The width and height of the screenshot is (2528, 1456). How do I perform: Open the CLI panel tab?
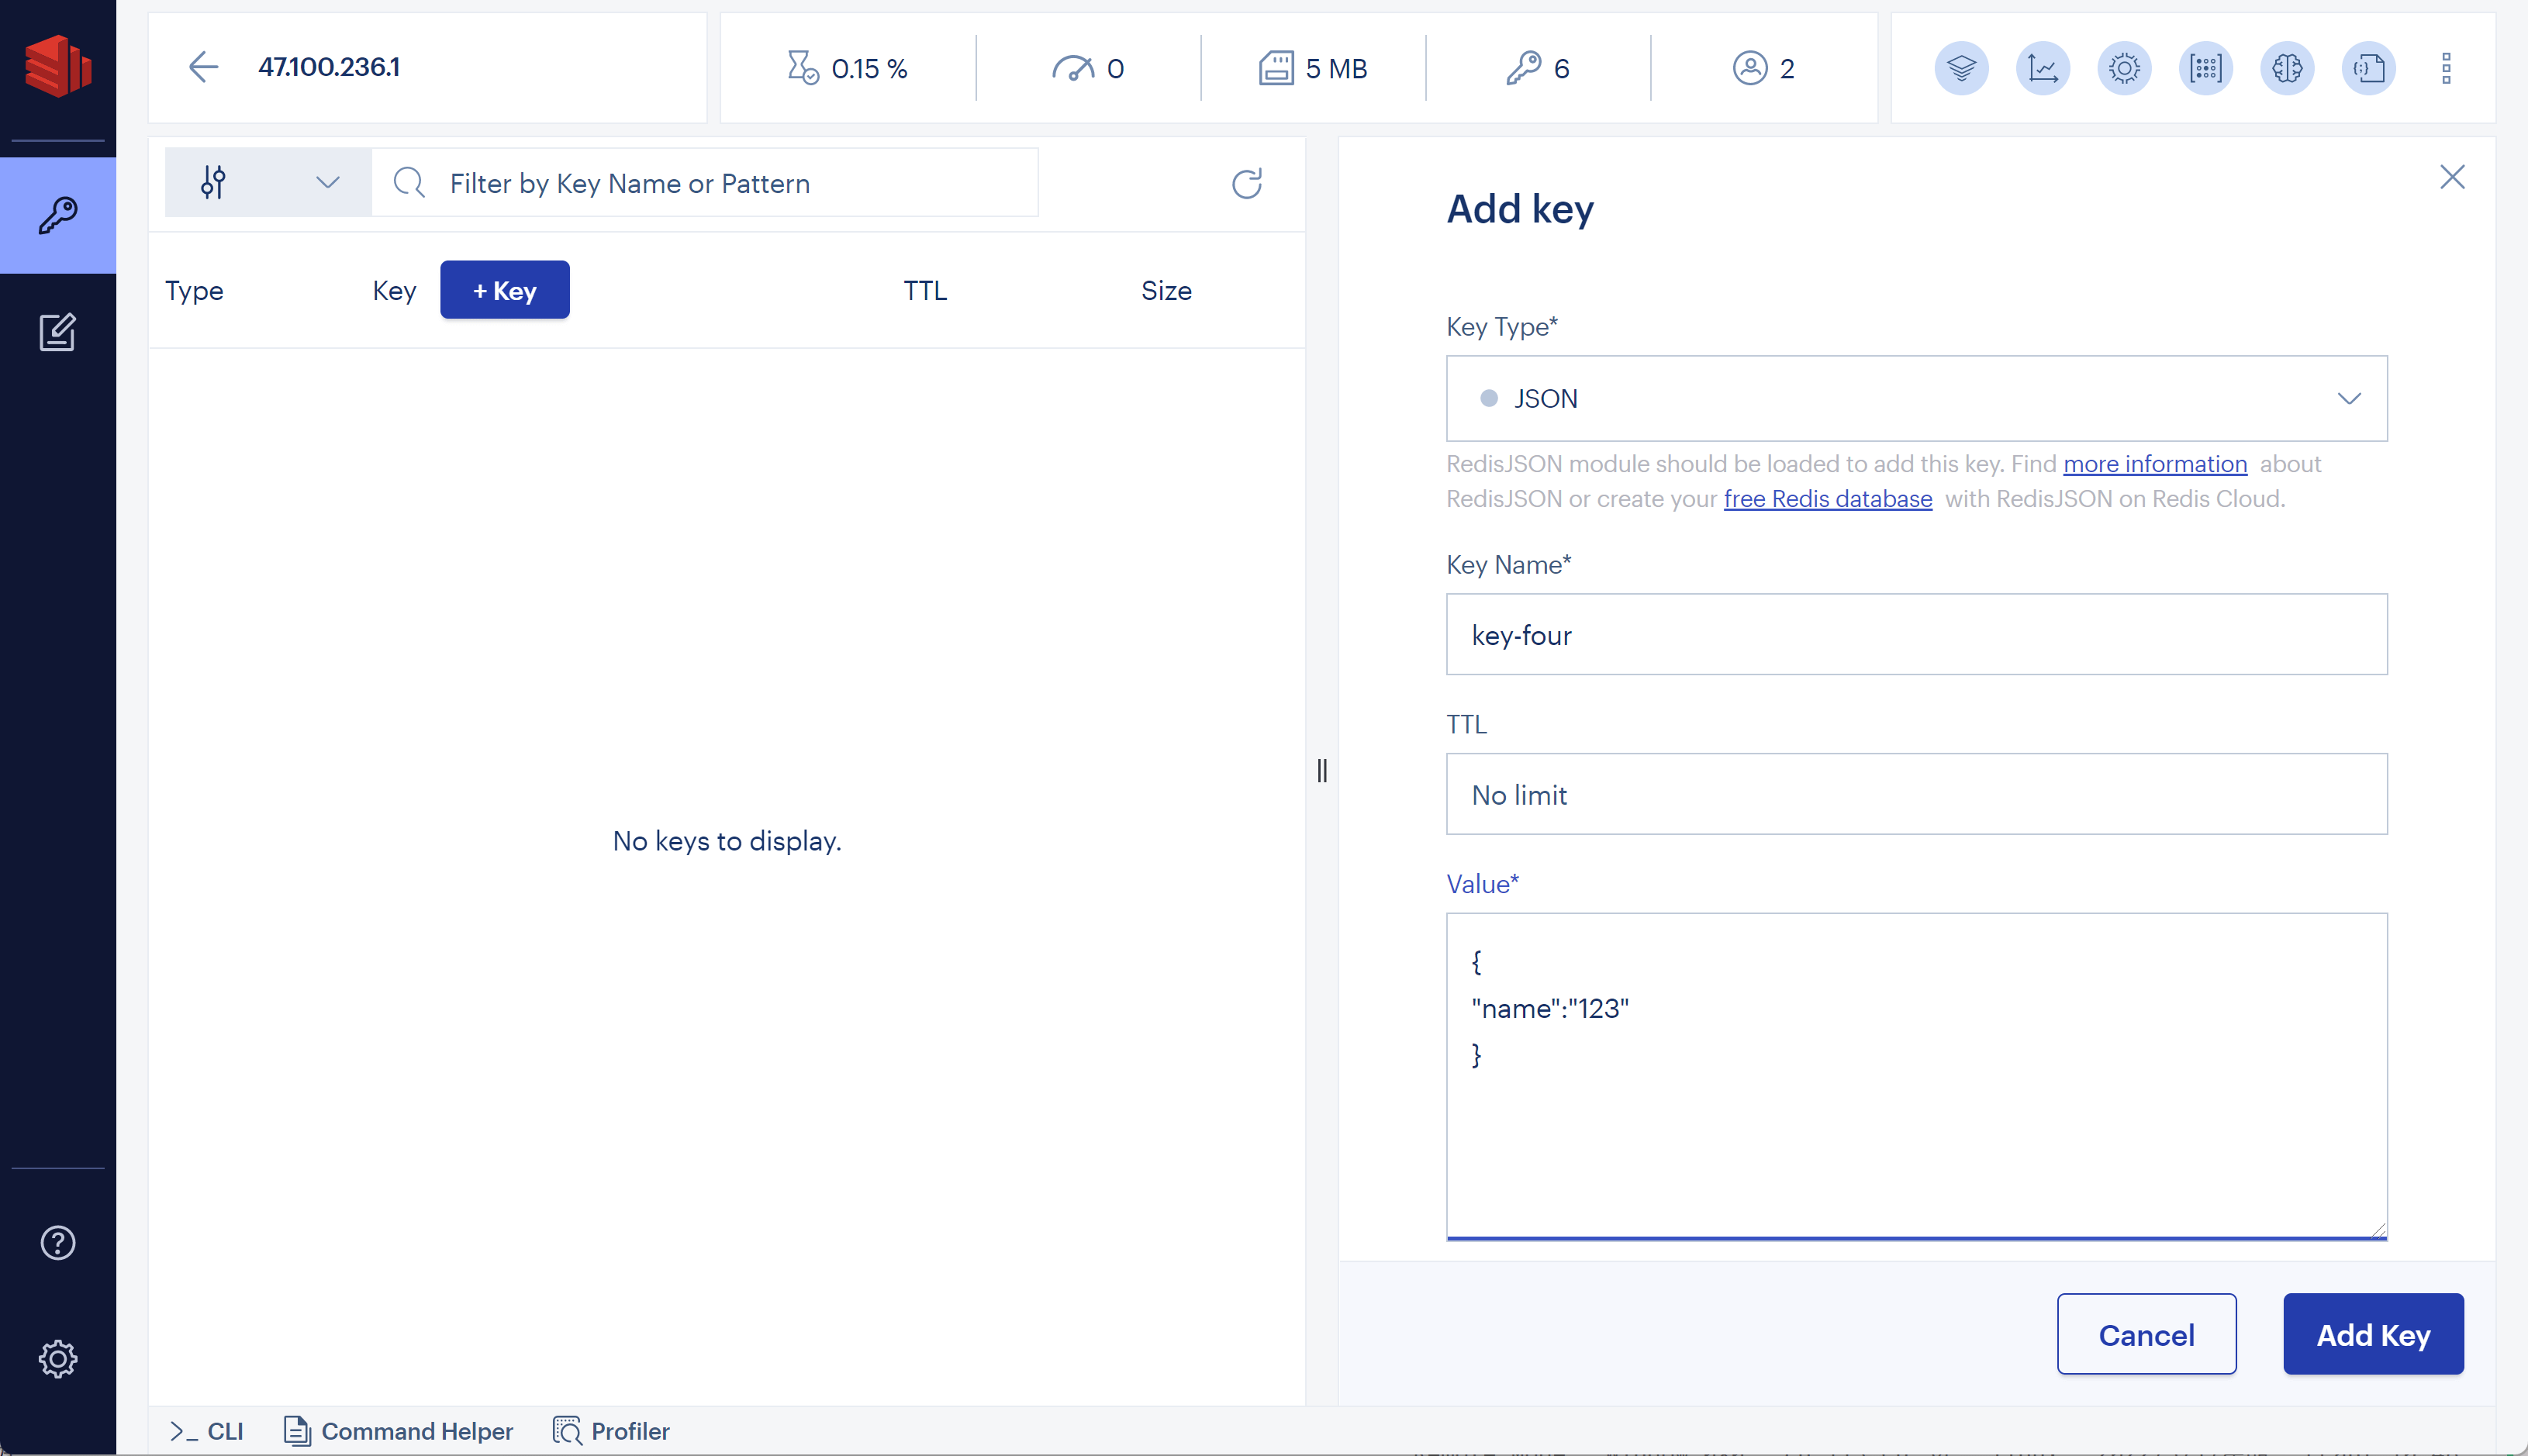click(207, 1430)
